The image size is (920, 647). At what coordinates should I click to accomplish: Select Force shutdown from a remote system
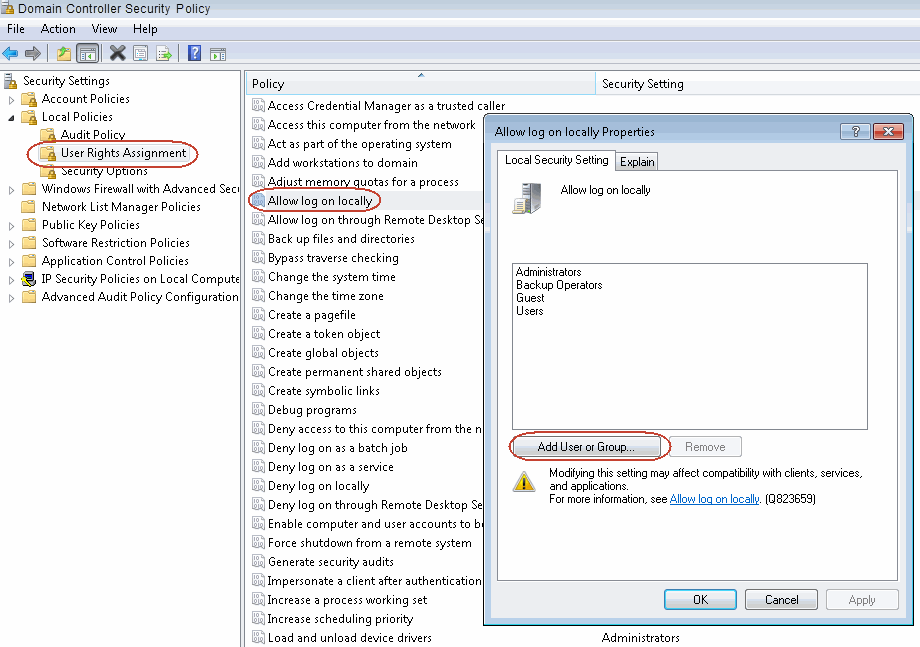(x=370, y=543)
